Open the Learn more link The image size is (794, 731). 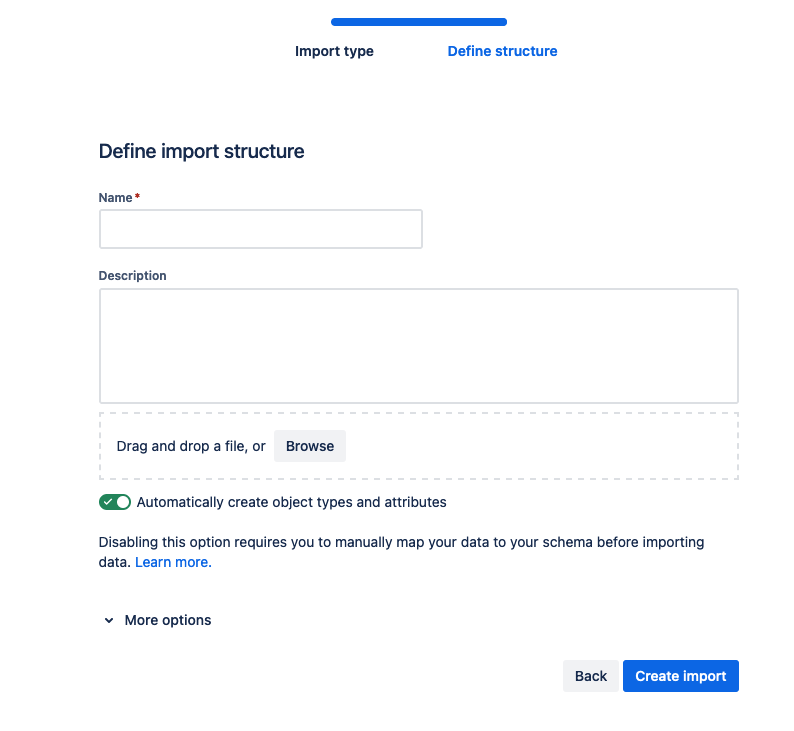tap(173, 562)
